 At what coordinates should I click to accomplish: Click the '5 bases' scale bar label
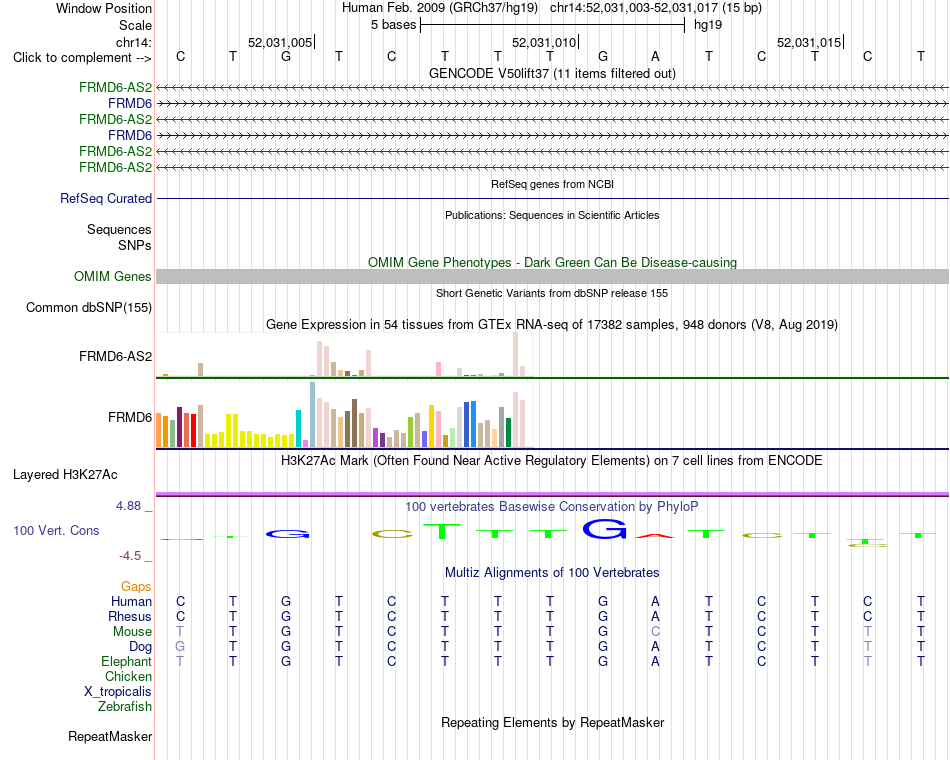point(393,25)
